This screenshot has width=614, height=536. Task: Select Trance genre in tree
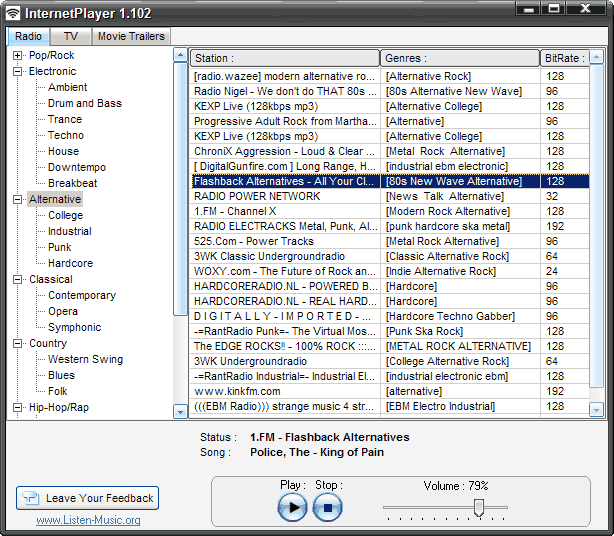tap(65, 119)
